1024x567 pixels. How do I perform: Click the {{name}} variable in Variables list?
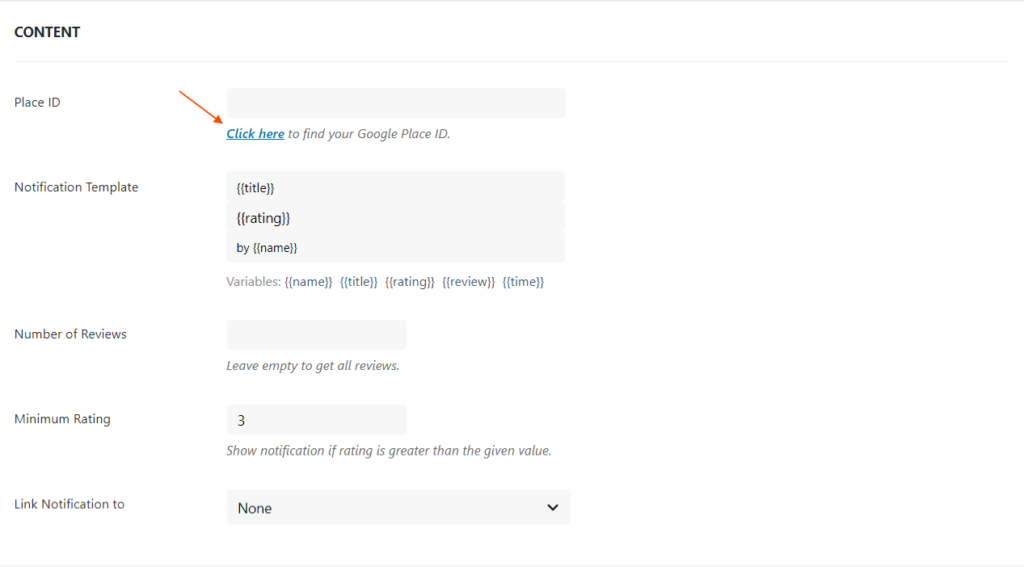[x=308, y=282]
